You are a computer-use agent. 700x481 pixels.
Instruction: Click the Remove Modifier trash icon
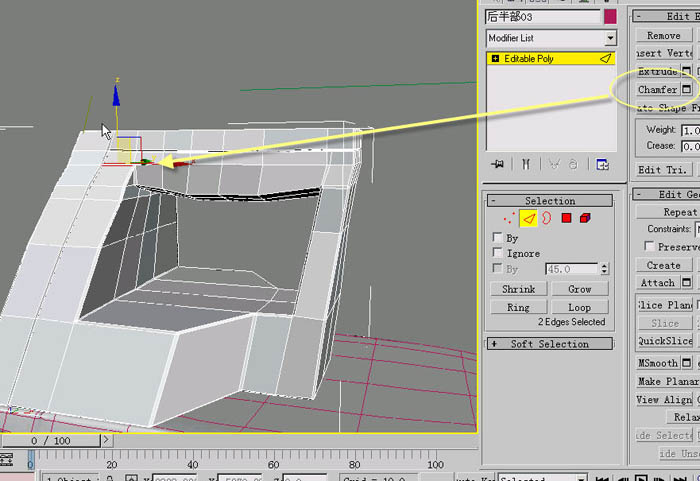click(x=573, y=164)
